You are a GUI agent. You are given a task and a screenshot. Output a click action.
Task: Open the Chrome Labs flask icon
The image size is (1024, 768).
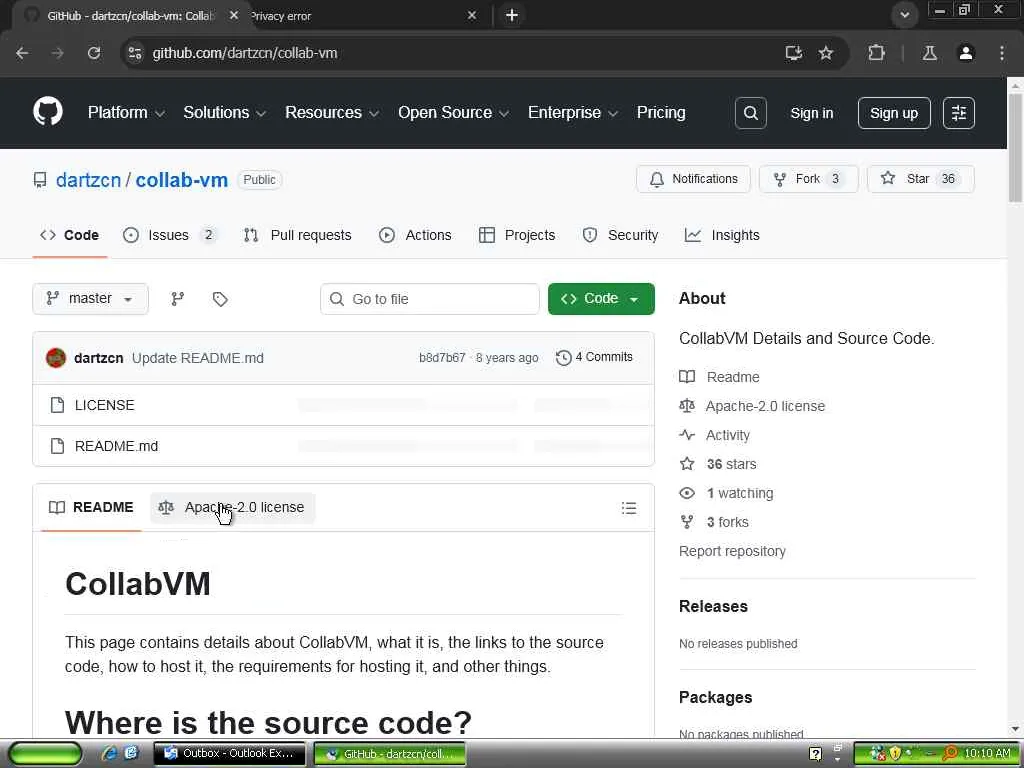[929, 53]
